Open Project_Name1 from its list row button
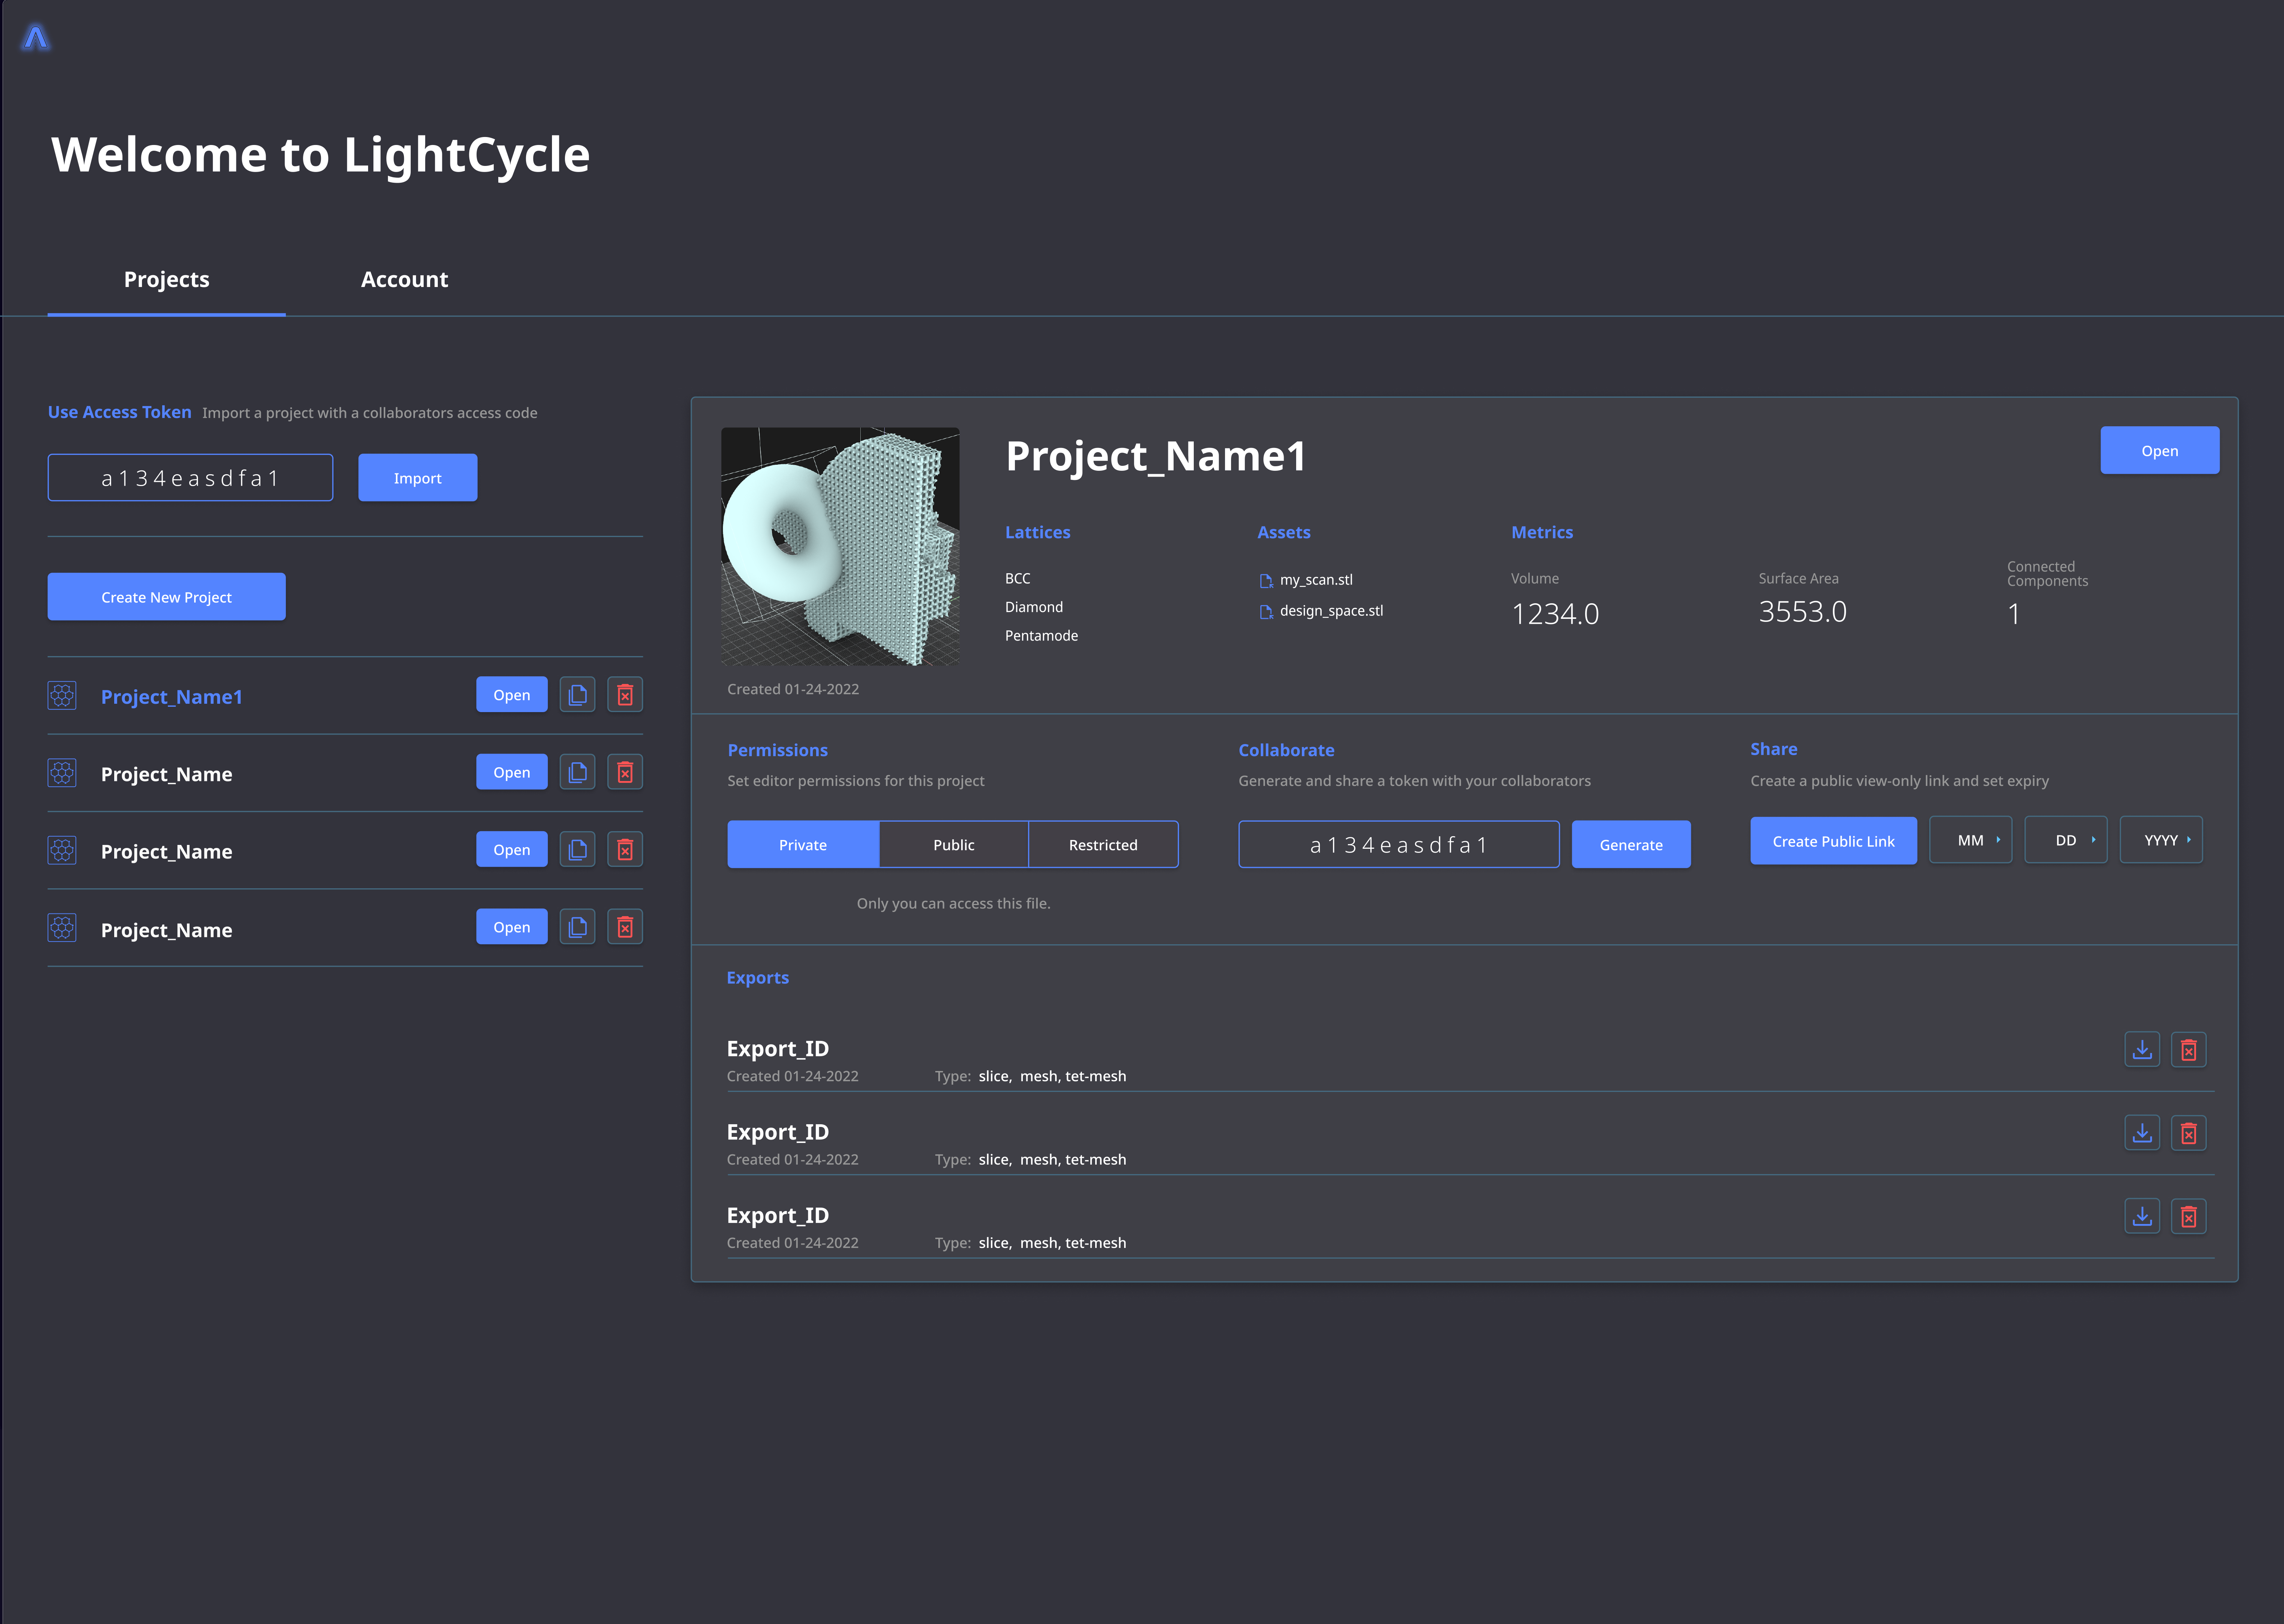Image resolution: width=2284 pixels, height=1624 pixels. (x=512, y=695)
